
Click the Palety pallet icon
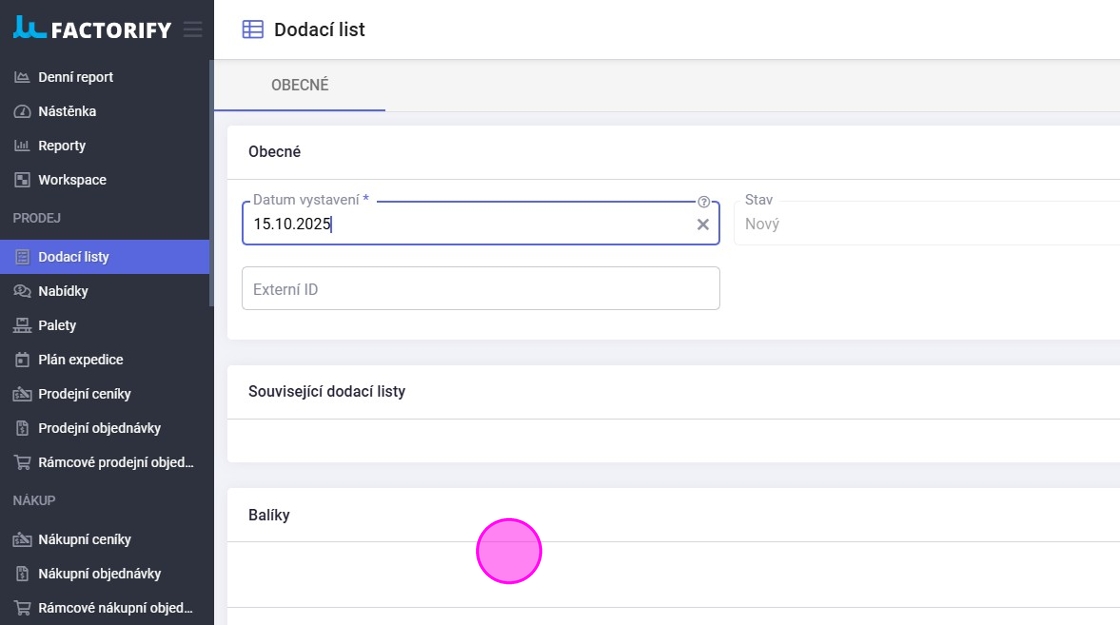tap(22, 325)
